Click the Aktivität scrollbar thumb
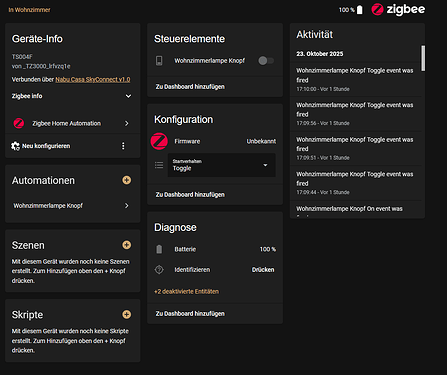447x375 pixels. pos(423,58)
